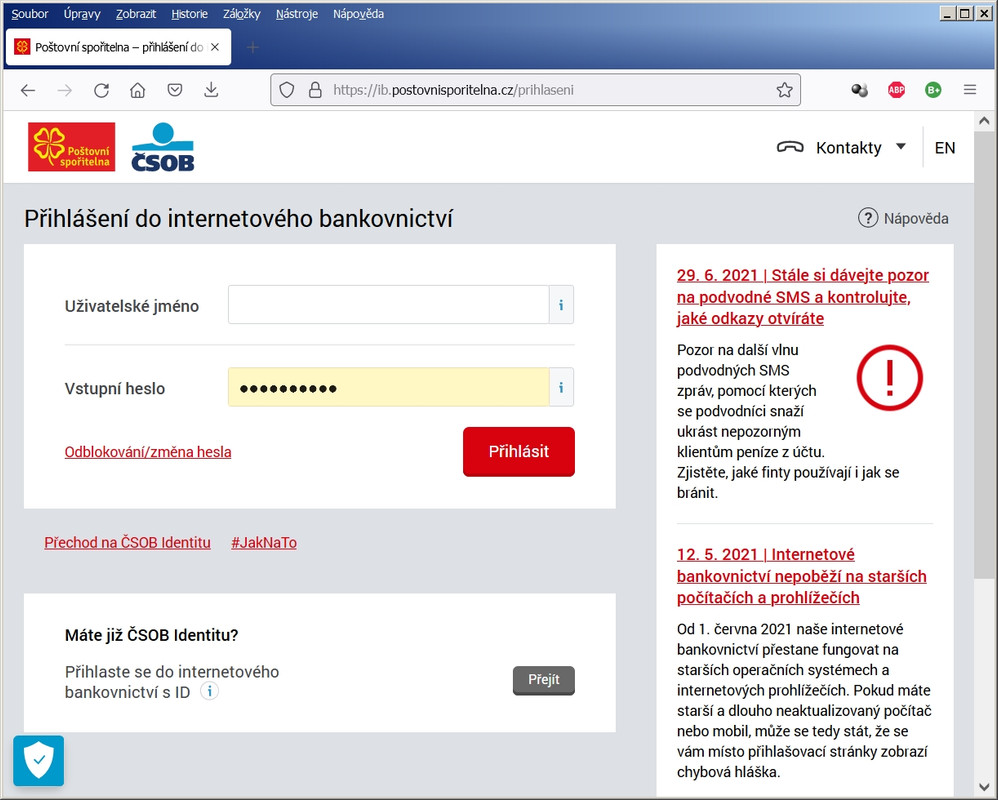
Task: Click the blue shield badge at bottom left
Action: pos(39,761)
